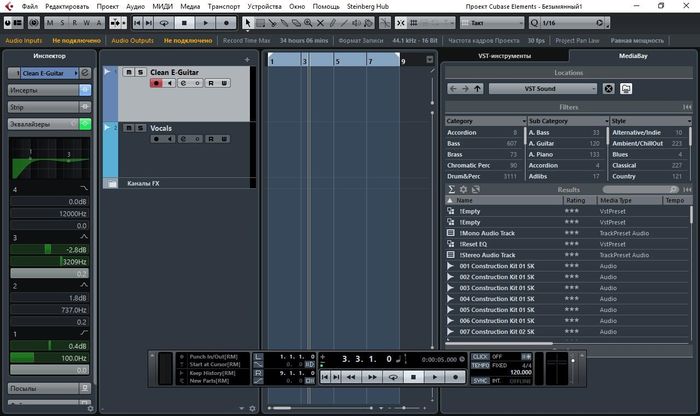Image resolution: width=700 pixels, height=416 pixels.
Task: Mute the Clean E-Guitar track
Action: pos(129,72)
